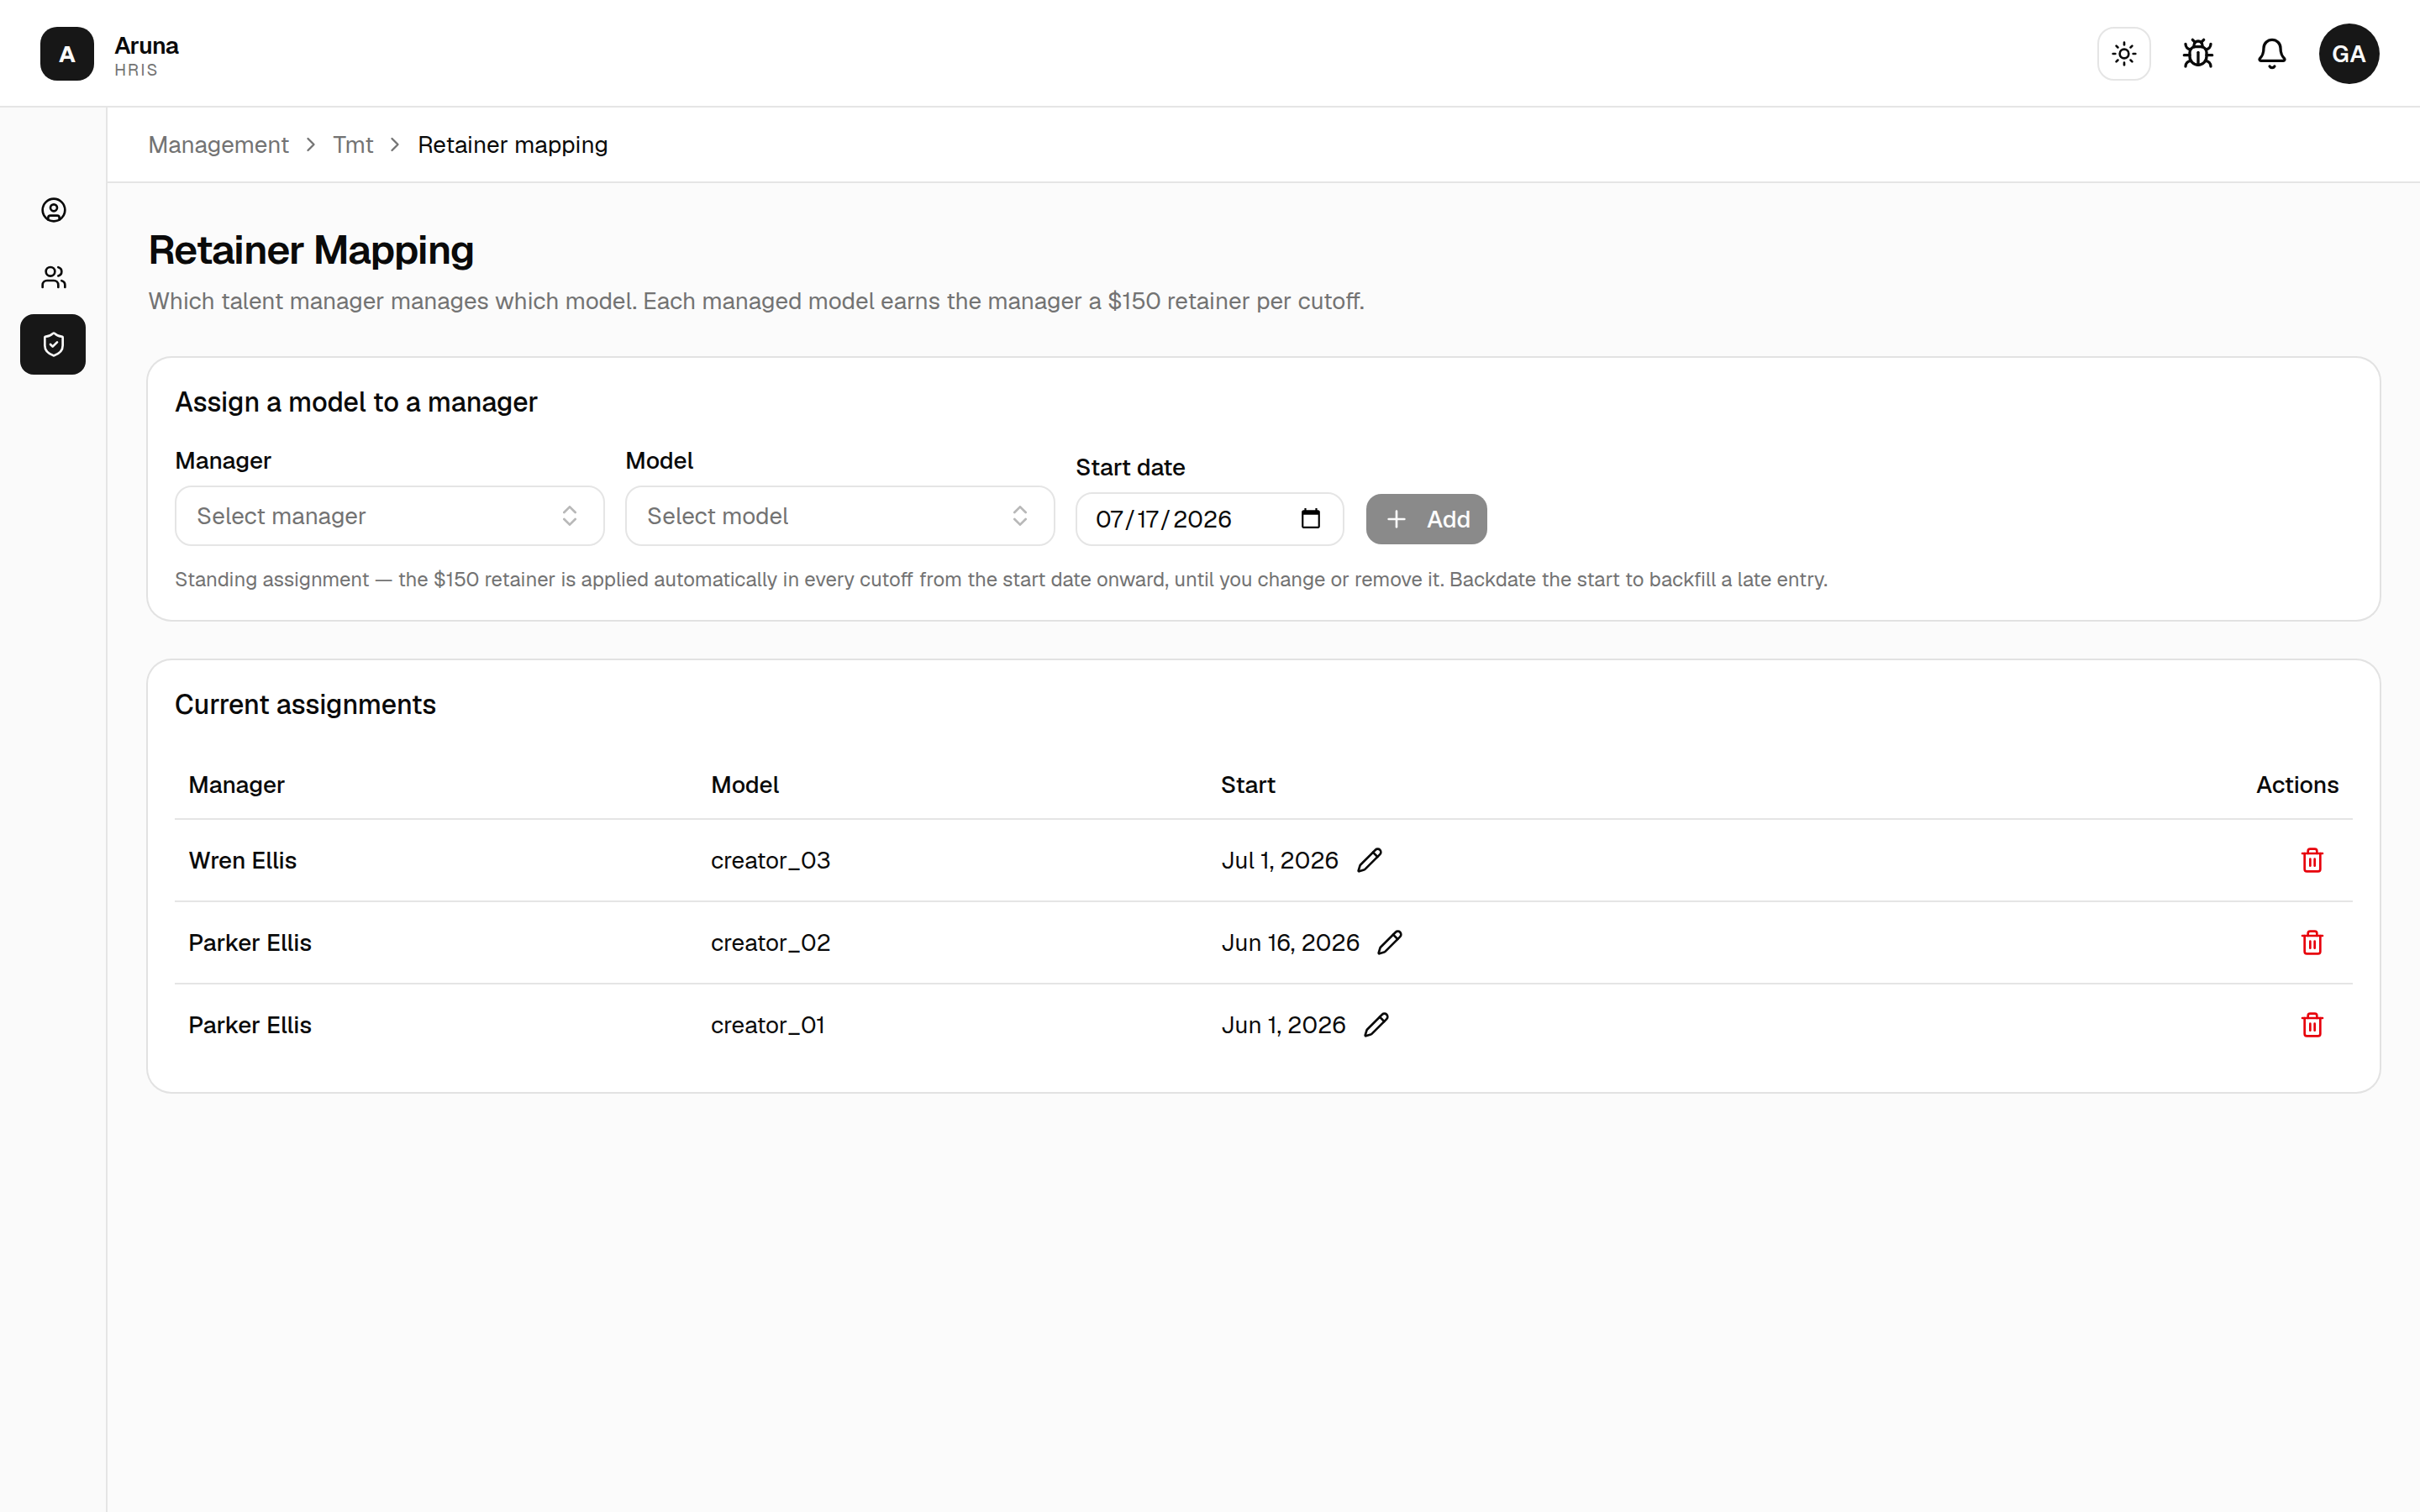Click the creator_03 model cell

tap(770, 861)
